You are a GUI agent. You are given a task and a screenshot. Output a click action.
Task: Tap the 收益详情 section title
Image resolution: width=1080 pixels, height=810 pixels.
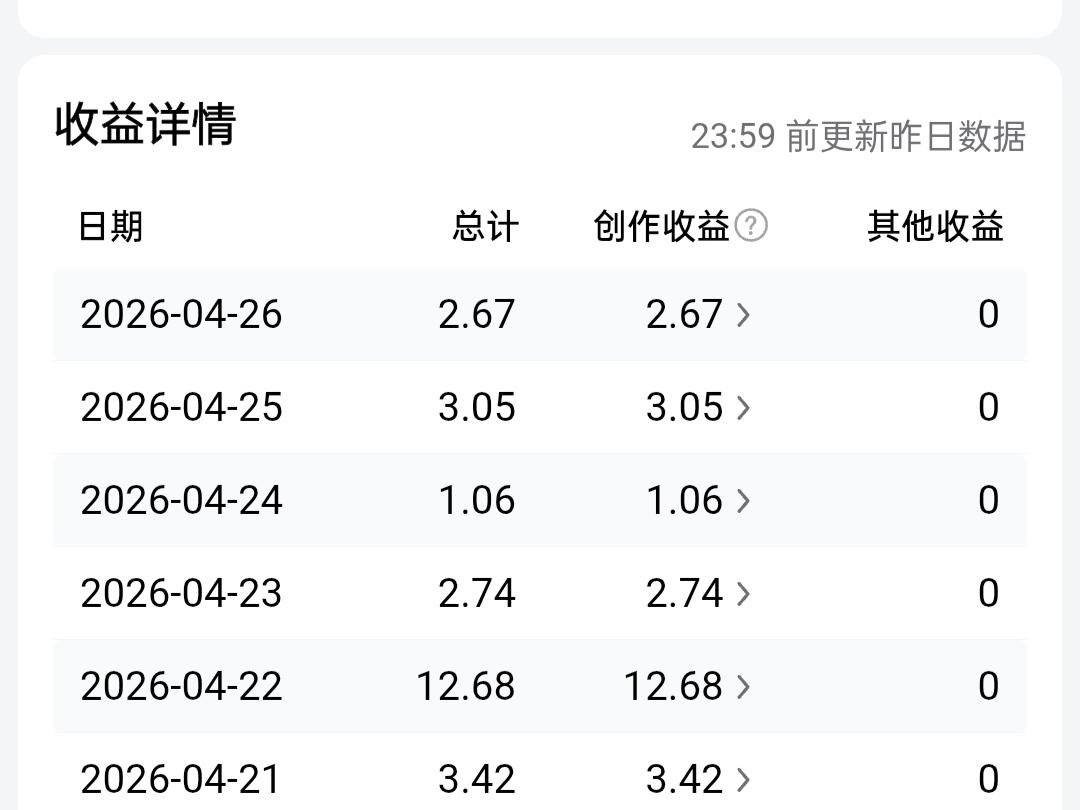[146, 124]
